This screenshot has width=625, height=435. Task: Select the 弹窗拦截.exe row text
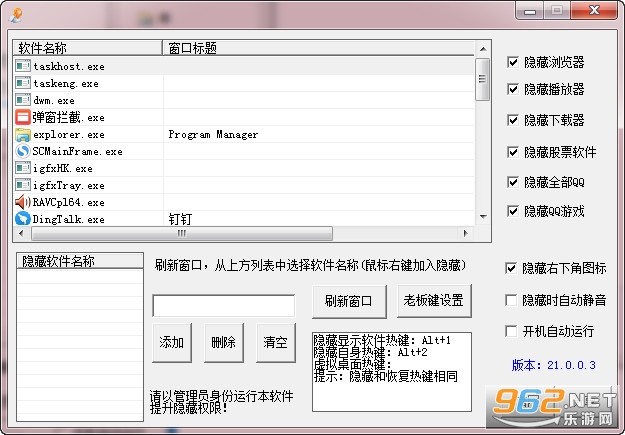[69, 117]
